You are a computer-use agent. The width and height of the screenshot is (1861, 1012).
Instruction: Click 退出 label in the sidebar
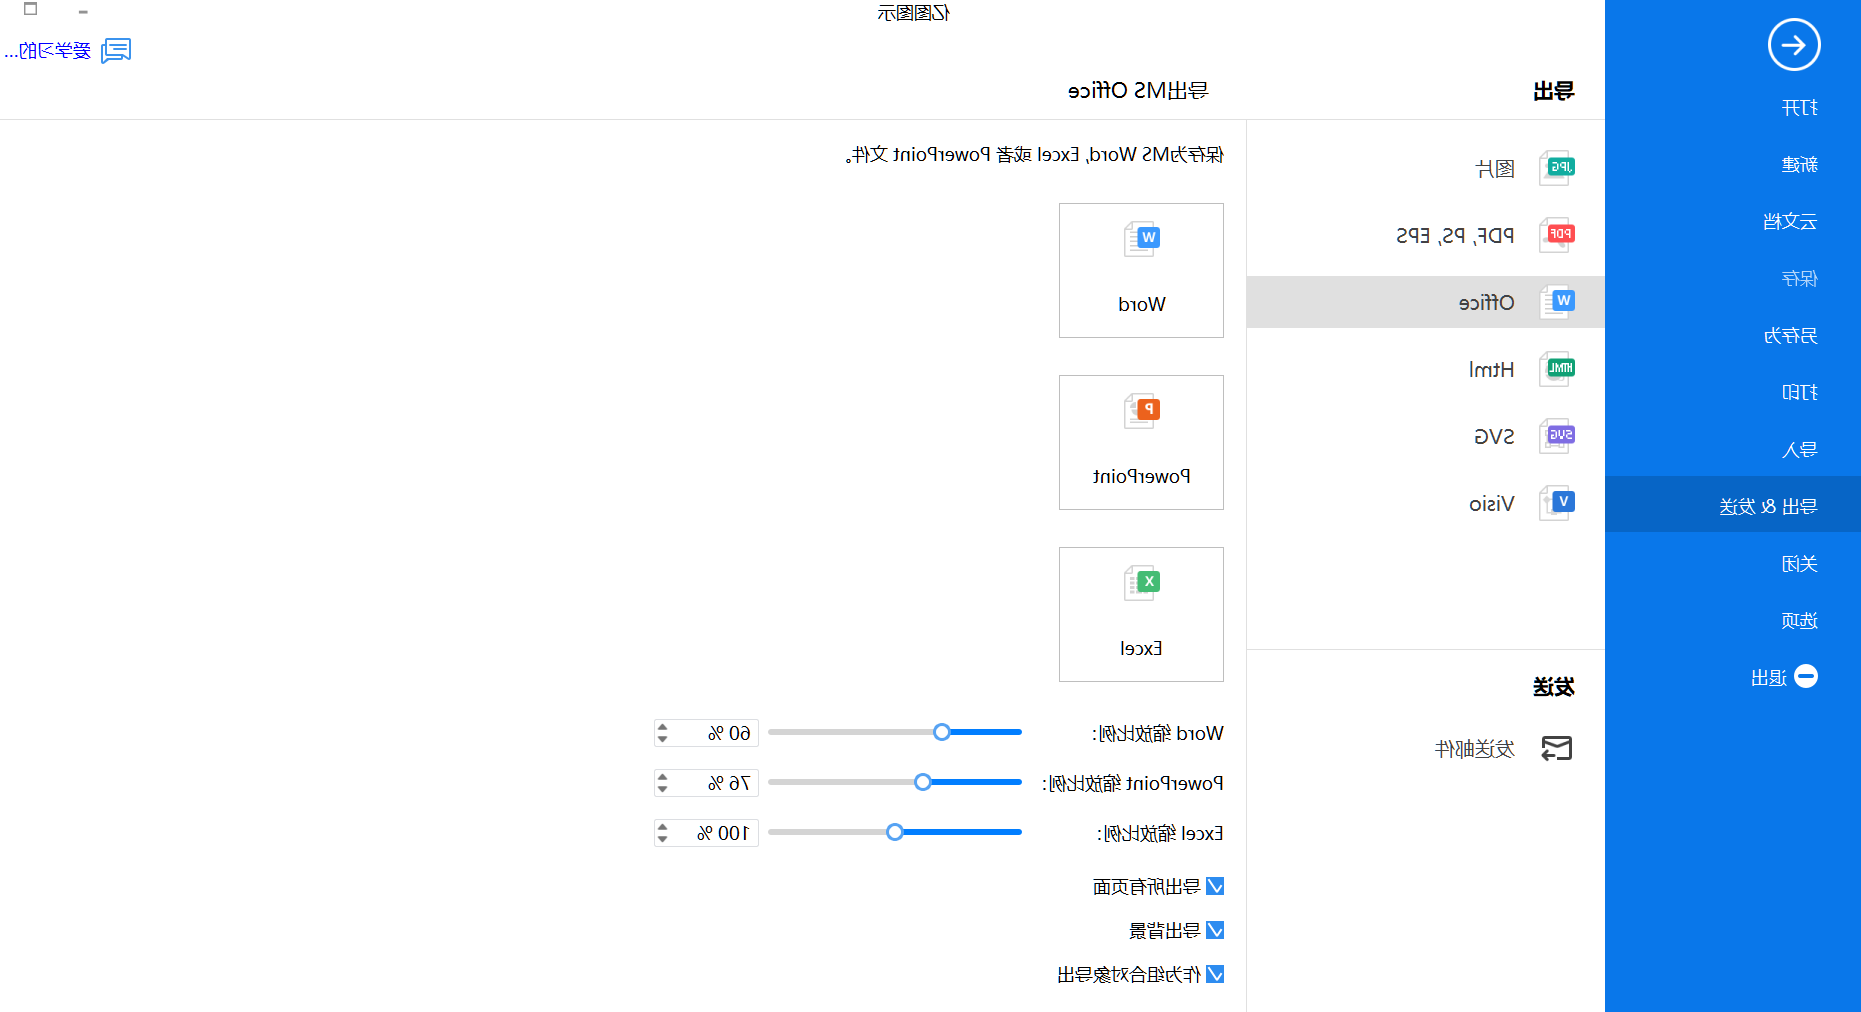[1769, 678]
